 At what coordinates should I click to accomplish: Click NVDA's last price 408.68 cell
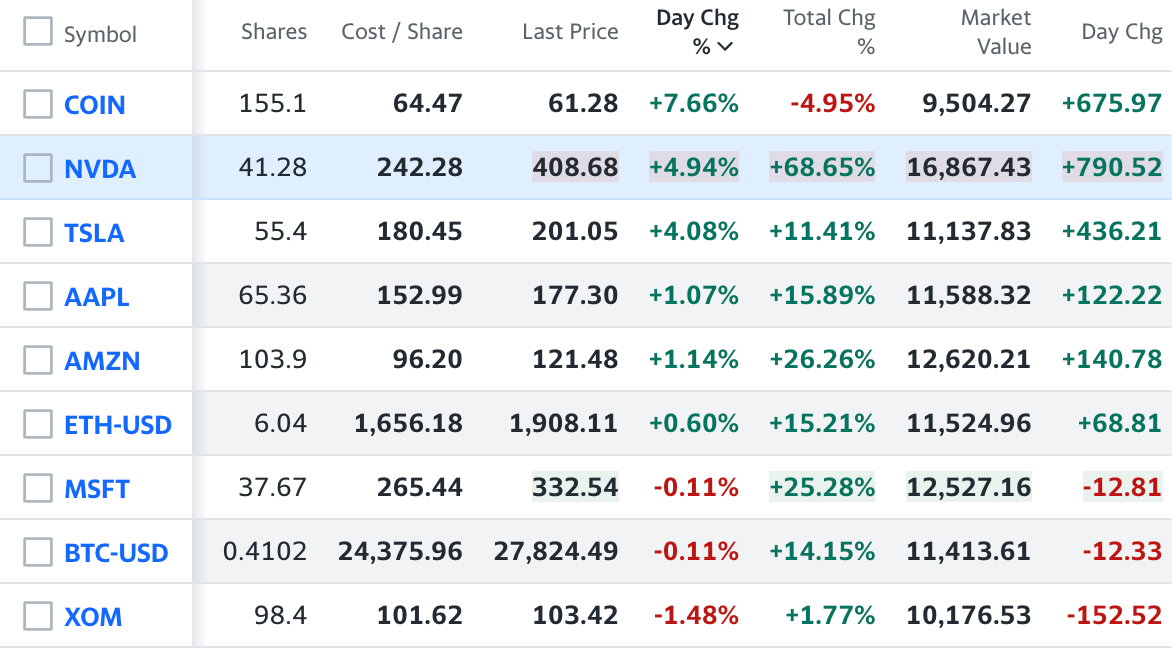tap(576, 168)
